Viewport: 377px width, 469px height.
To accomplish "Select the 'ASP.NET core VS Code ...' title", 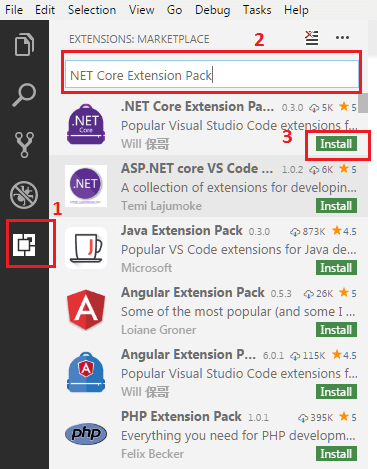I will [197, 169].
